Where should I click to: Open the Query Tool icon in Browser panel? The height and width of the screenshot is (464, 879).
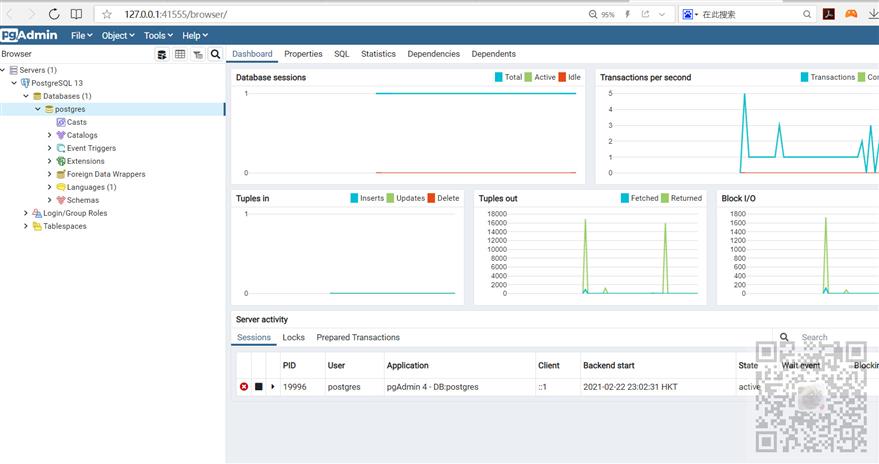point(162,54)
